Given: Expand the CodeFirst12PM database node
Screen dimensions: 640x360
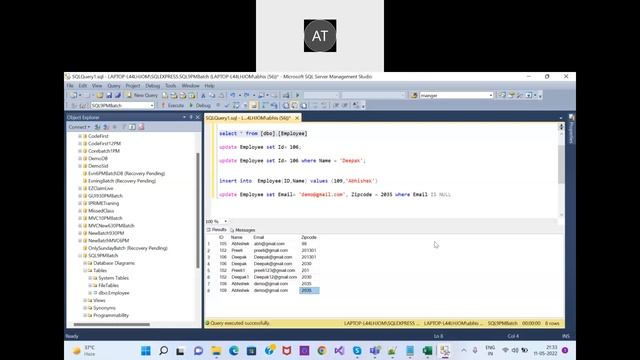Looking at the screenshot, I should [x=80, y=144].
